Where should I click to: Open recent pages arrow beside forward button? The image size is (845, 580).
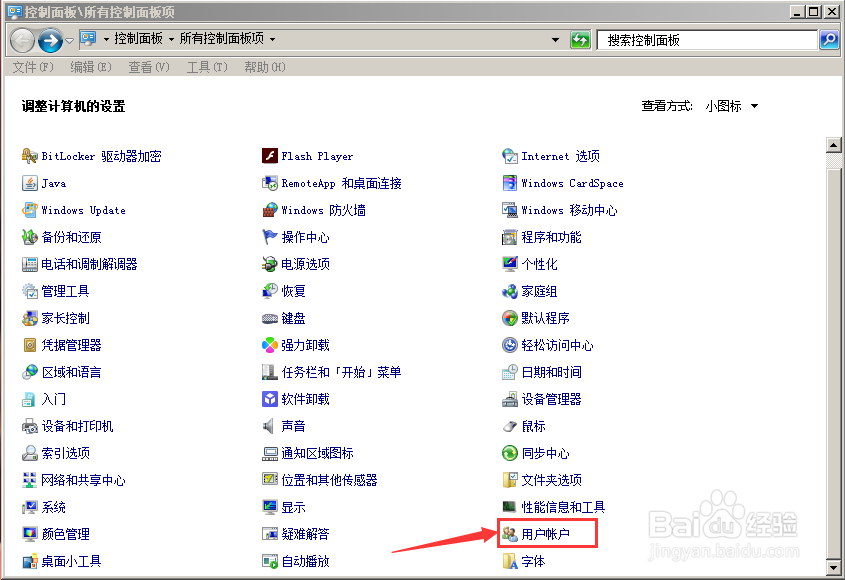(x=70, y=40)
